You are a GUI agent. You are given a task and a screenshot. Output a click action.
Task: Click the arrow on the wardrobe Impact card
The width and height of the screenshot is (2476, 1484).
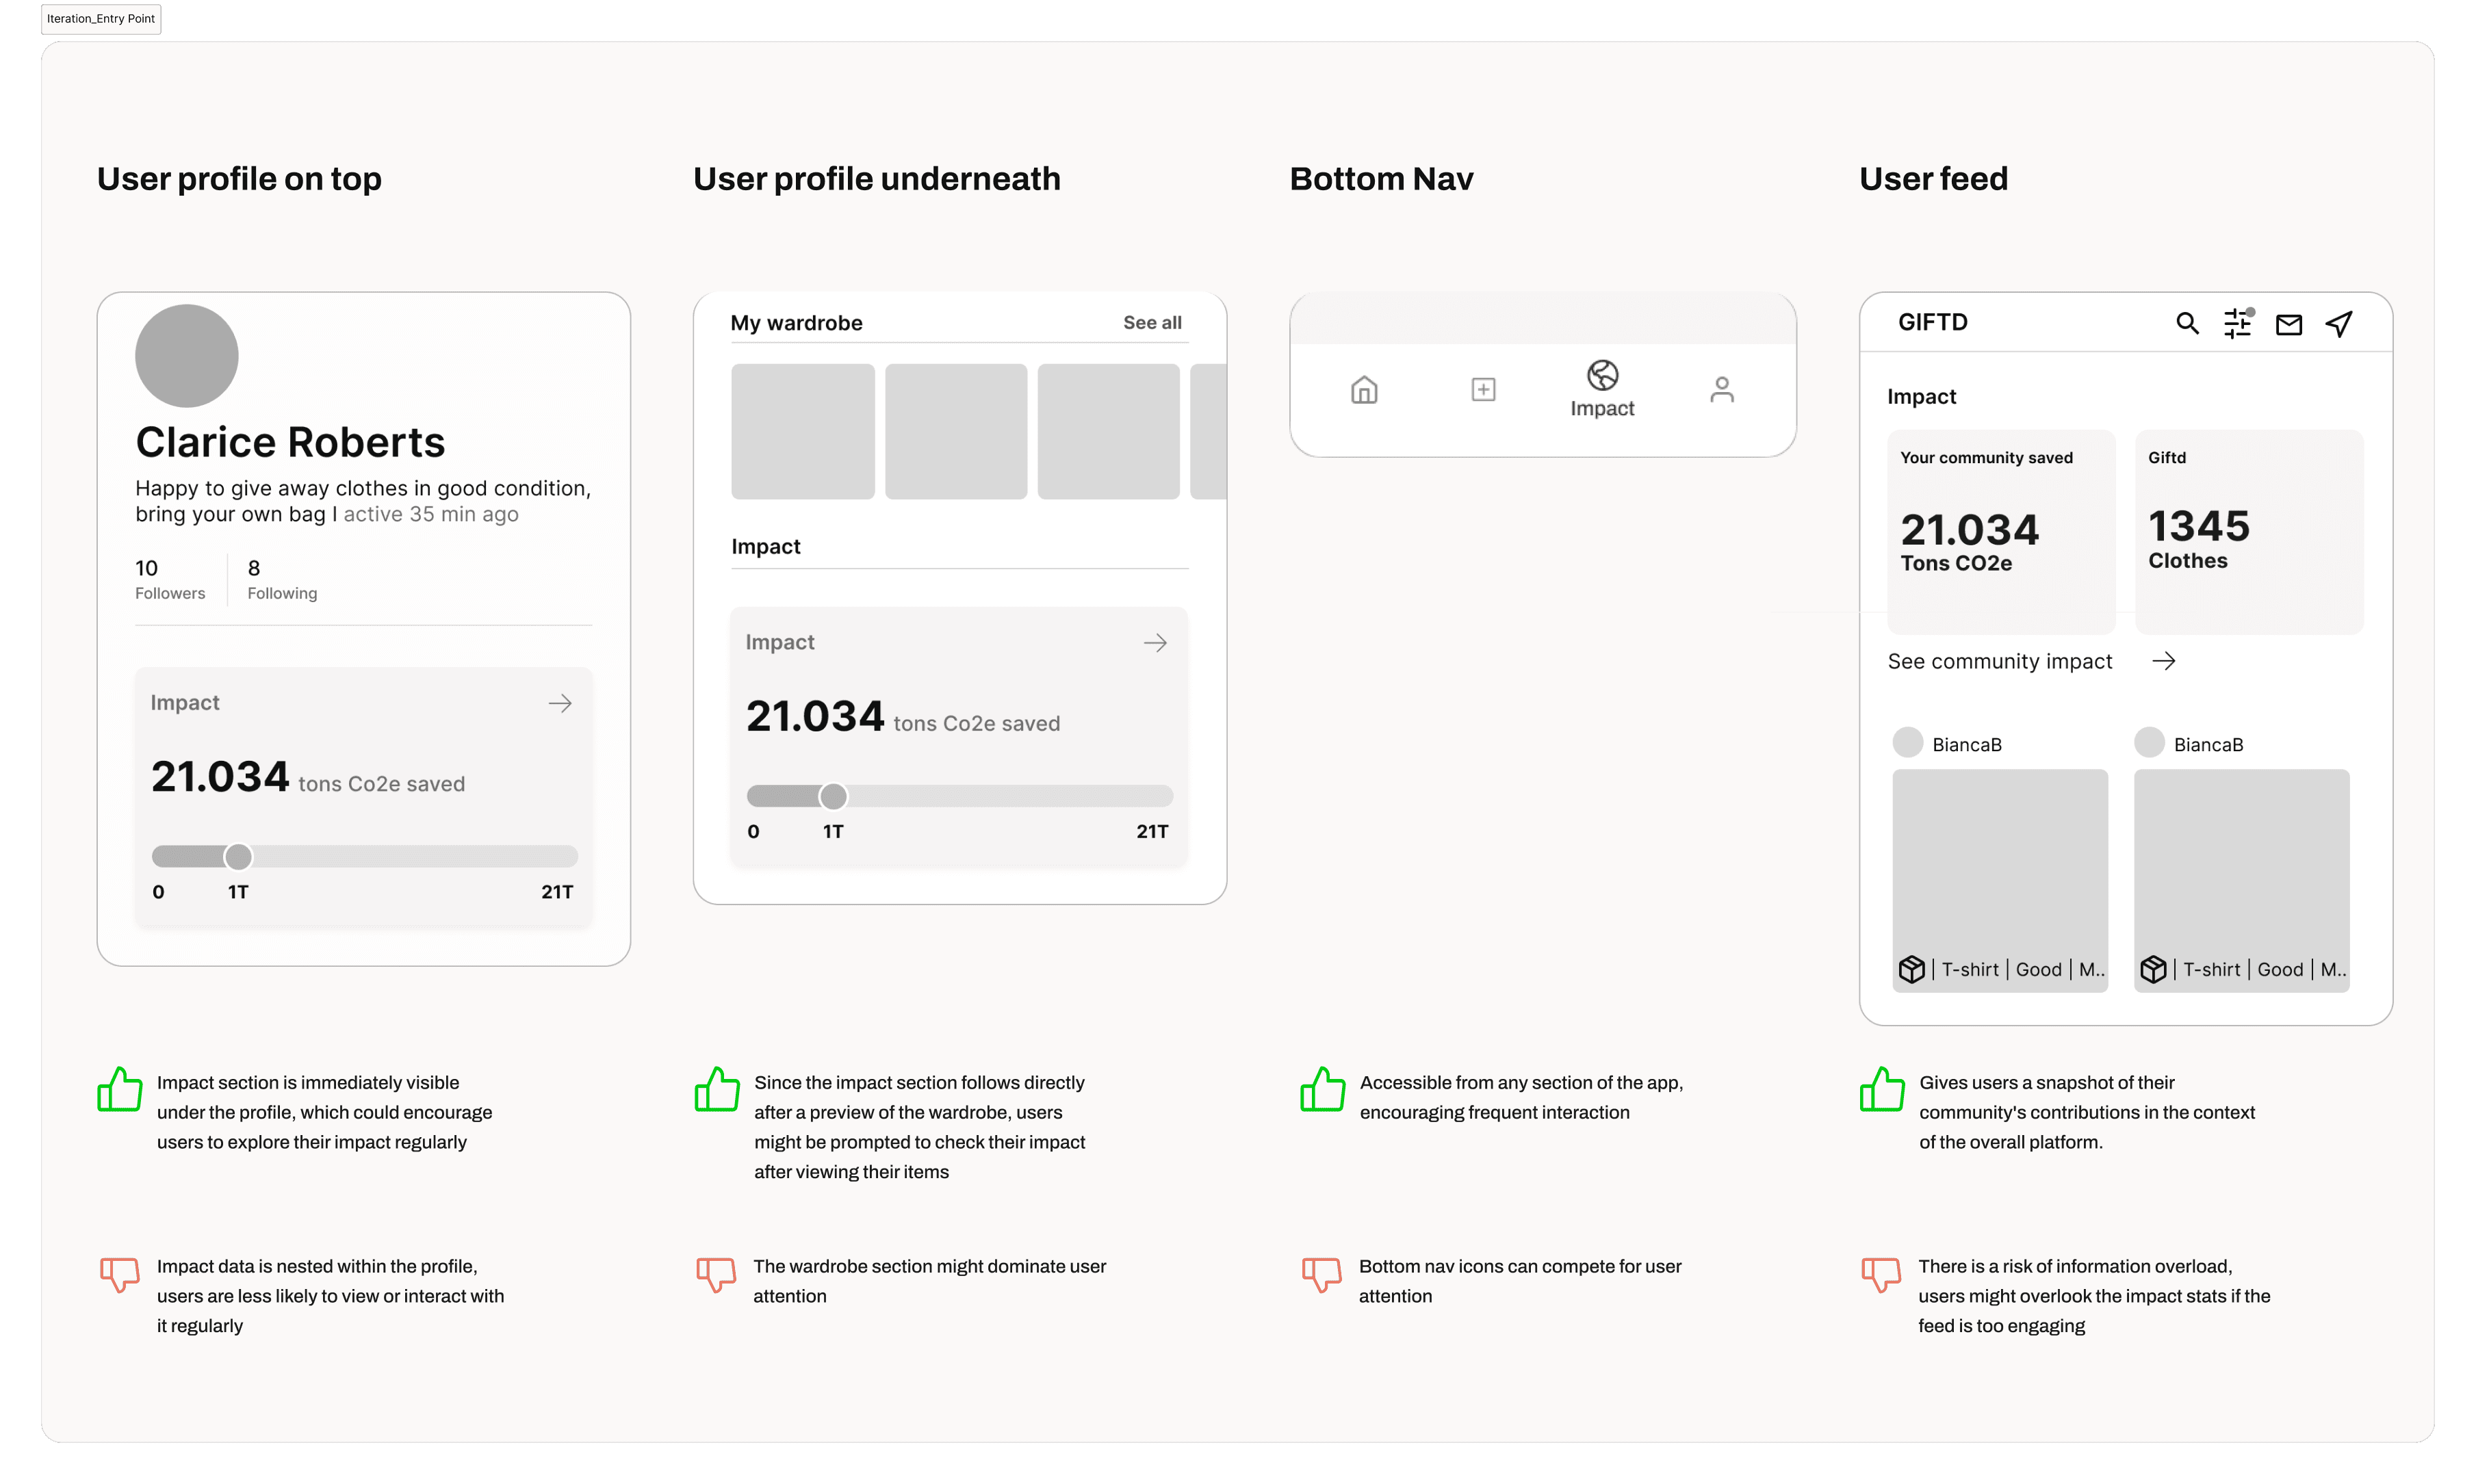point(1155,643)
